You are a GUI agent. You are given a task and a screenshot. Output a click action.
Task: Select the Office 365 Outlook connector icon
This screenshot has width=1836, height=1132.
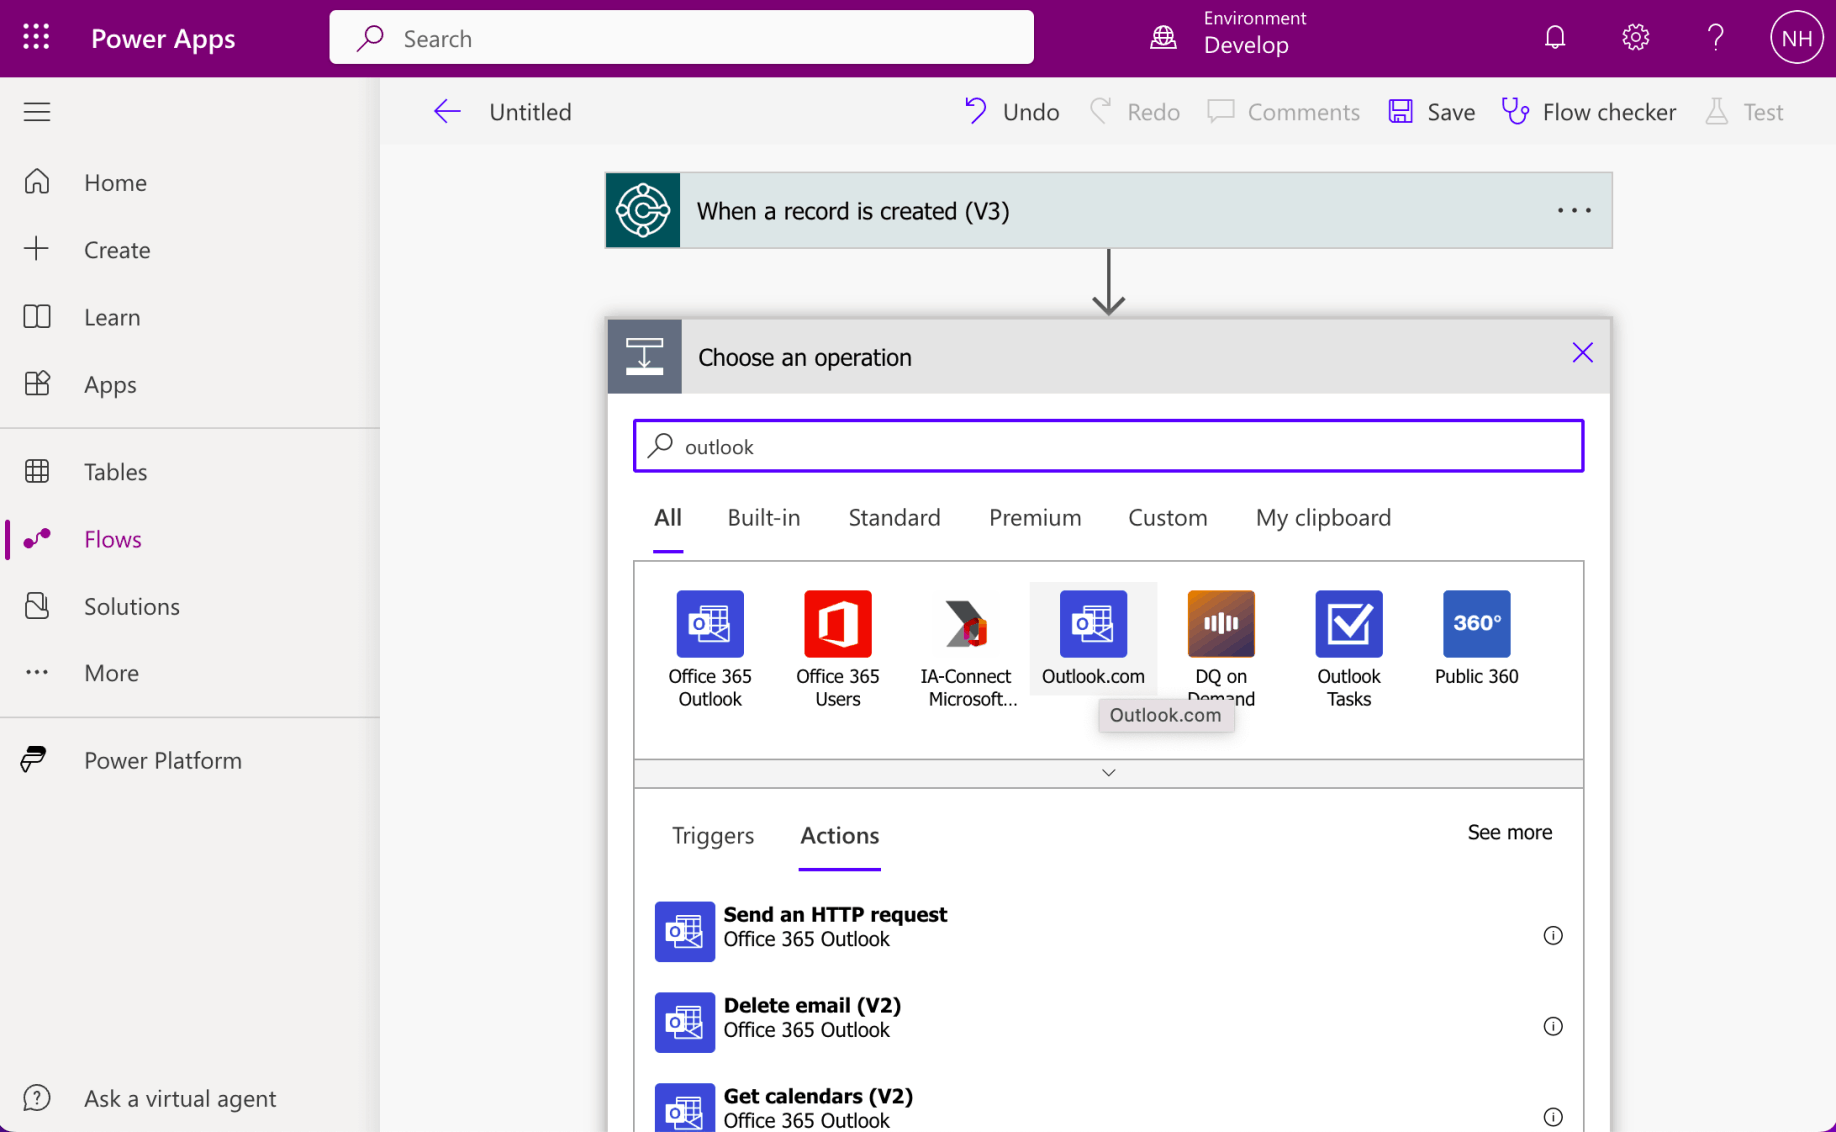click(709, 624)
